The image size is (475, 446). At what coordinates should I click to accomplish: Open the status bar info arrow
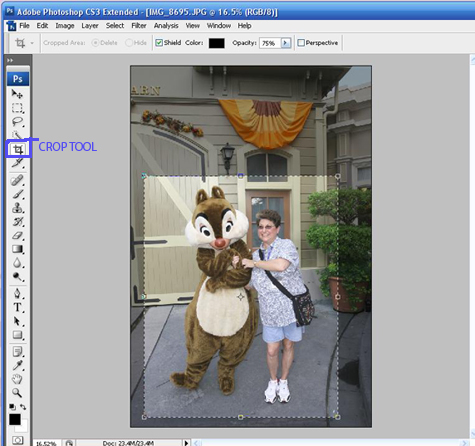(186, 443)
